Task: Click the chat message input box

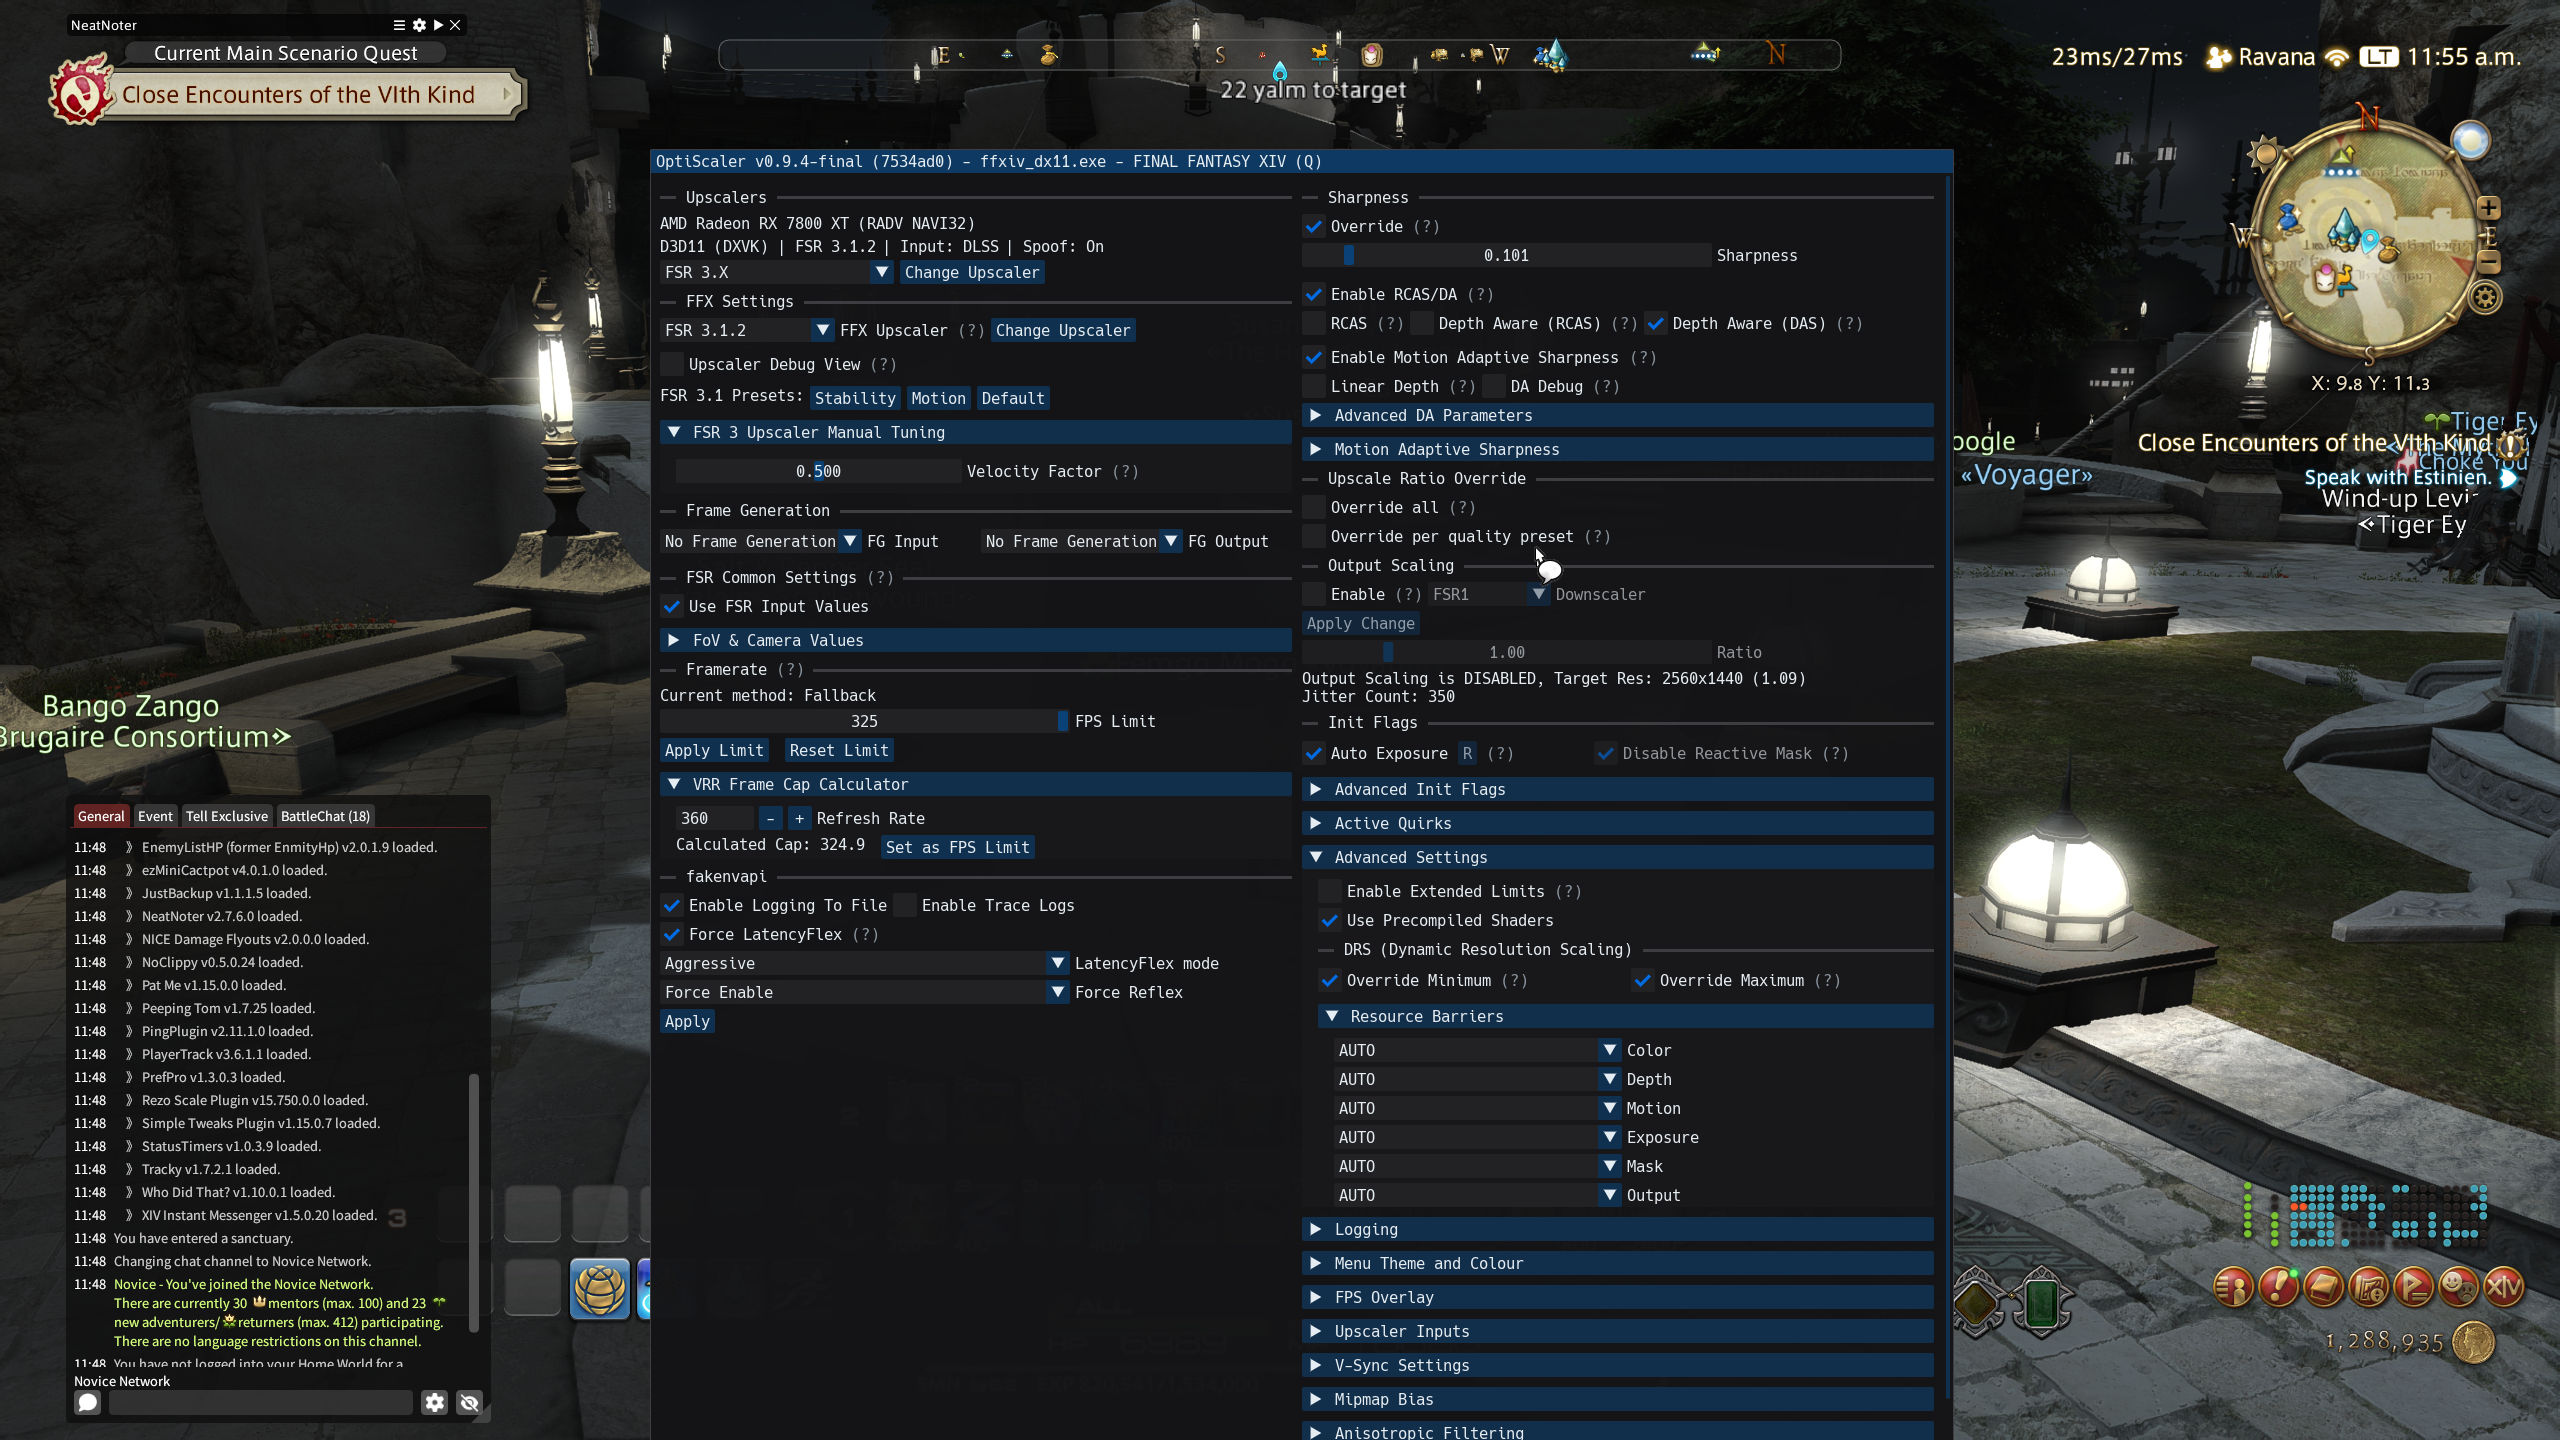Action: click(x=260, y=1403)
